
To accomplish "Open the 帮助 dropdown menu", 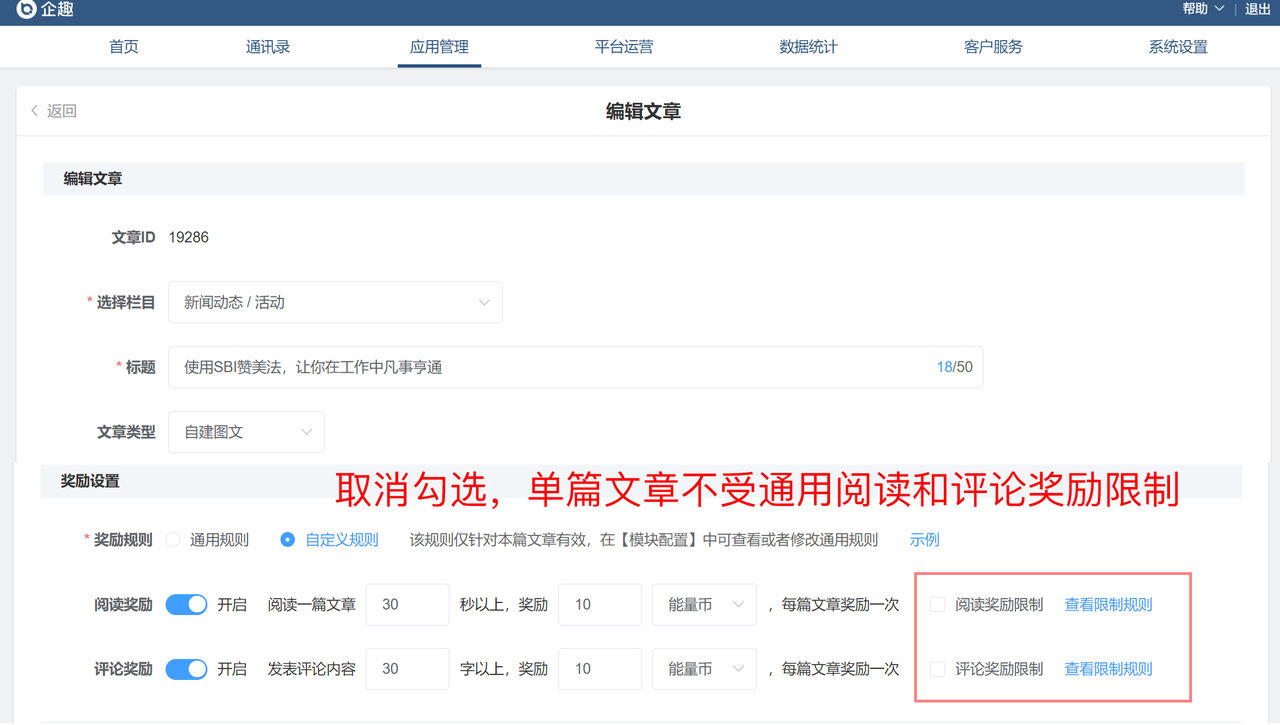I will pyautogui.click(x=1202, y=9).
